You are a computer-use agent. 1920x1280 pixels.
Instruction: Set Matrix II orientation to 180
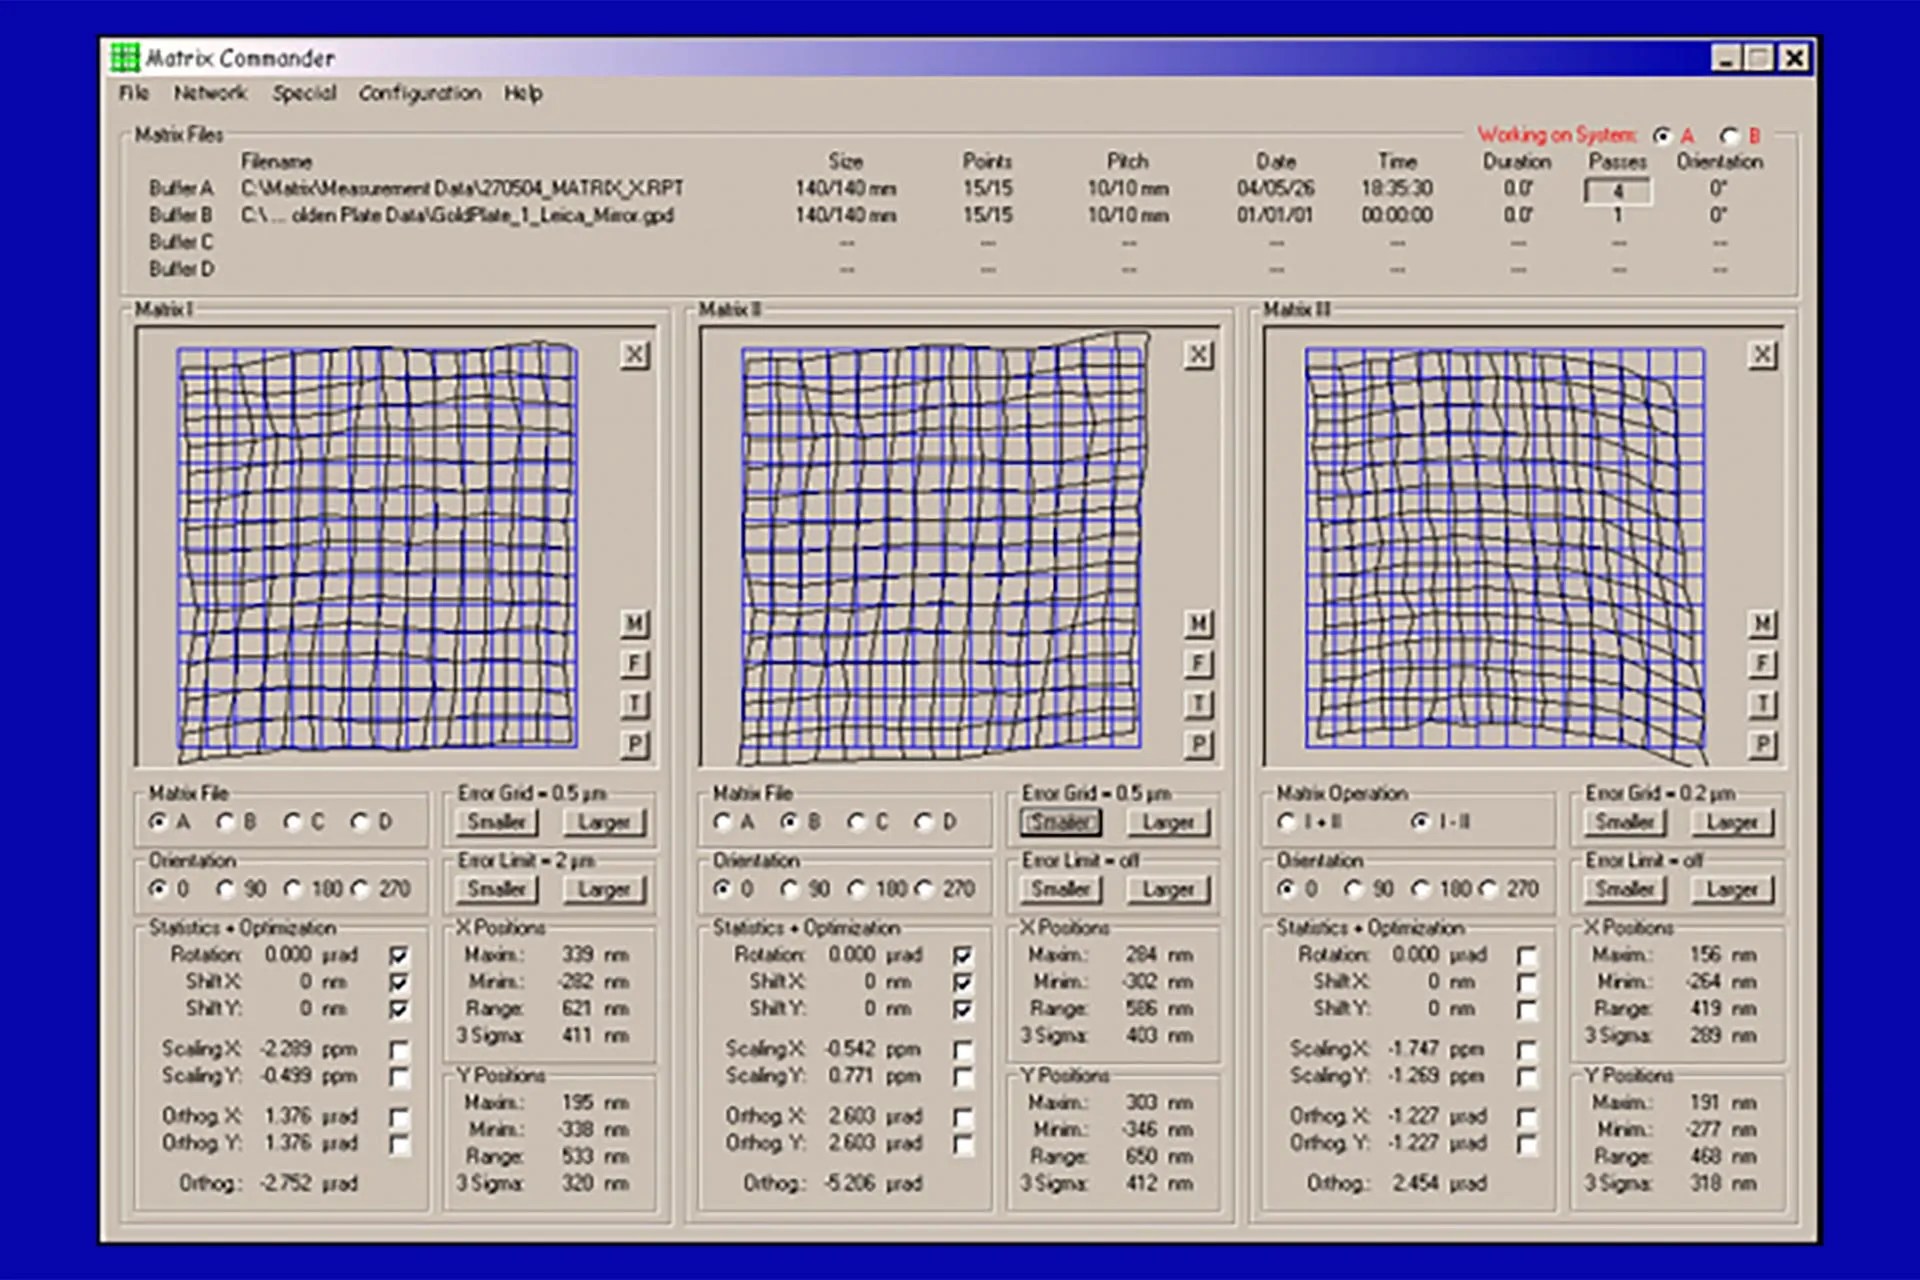(857, 889)
